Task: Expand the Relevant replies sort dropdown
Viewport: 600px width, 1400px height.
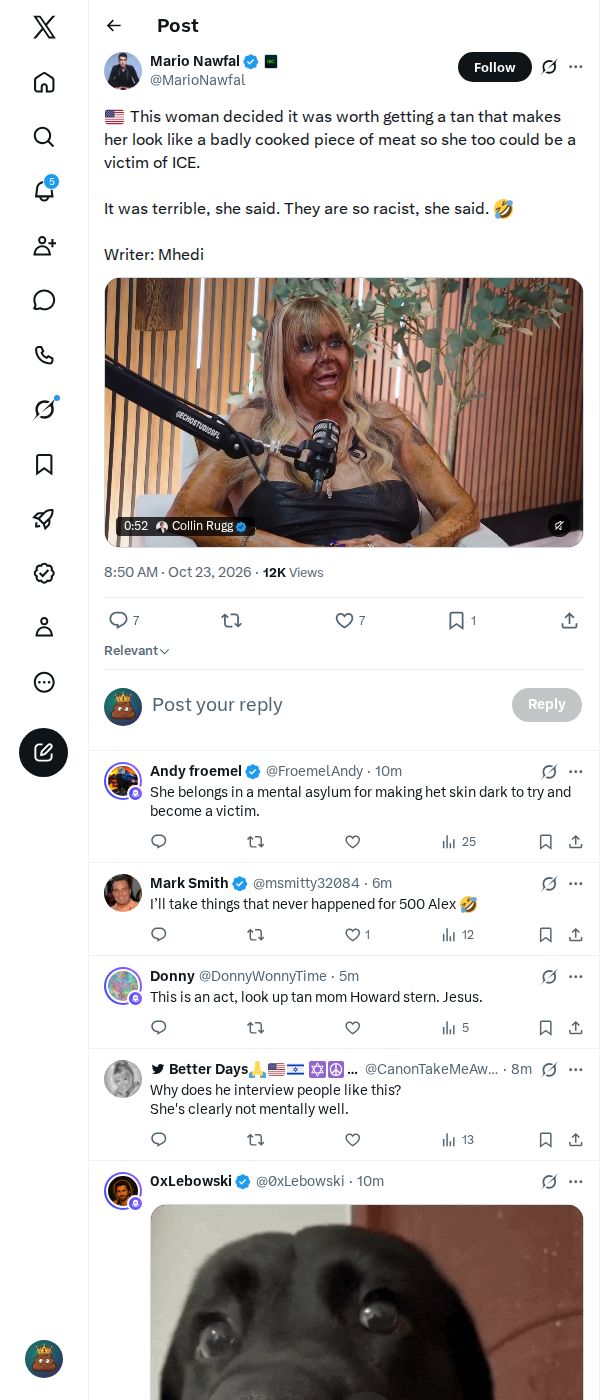Action: 137,651
